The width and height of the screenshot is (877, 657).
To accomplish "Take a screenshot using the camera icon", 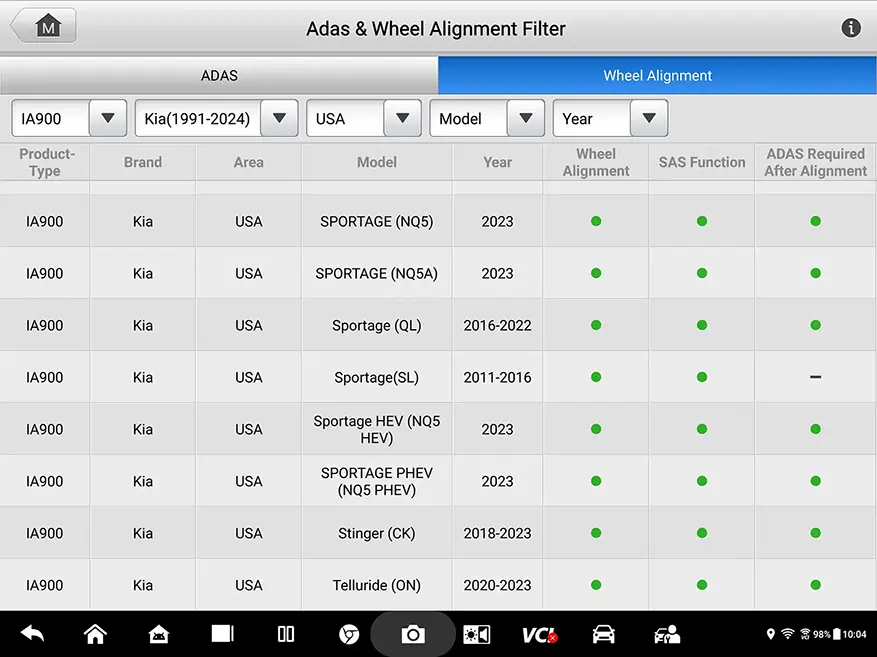I will click(x=412, y=634).
